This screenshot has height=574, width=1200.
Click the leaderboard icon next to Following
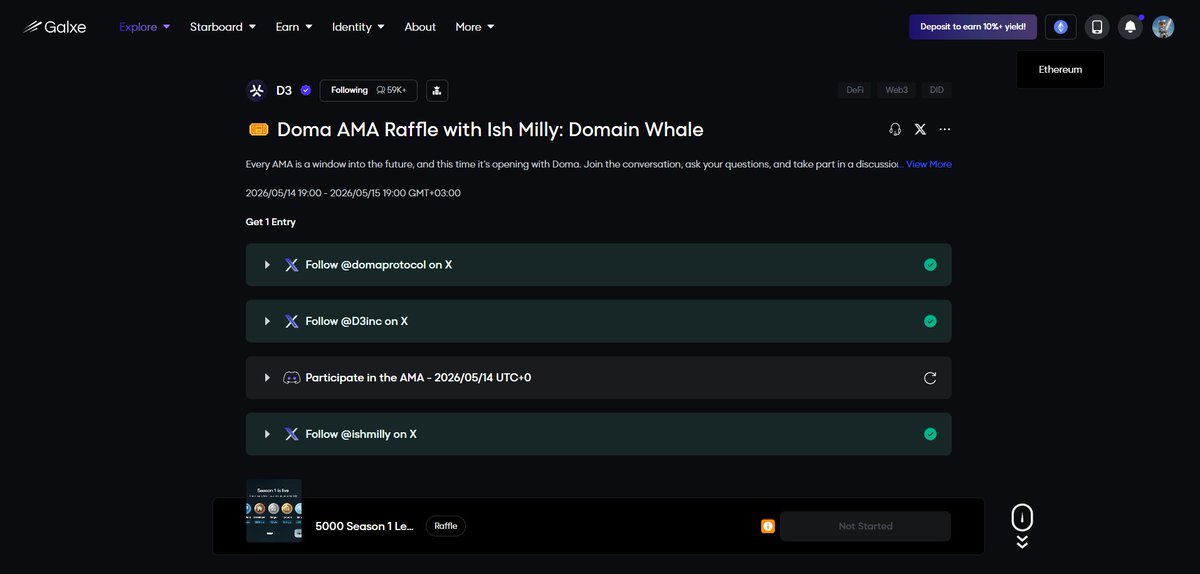point(437,90)
